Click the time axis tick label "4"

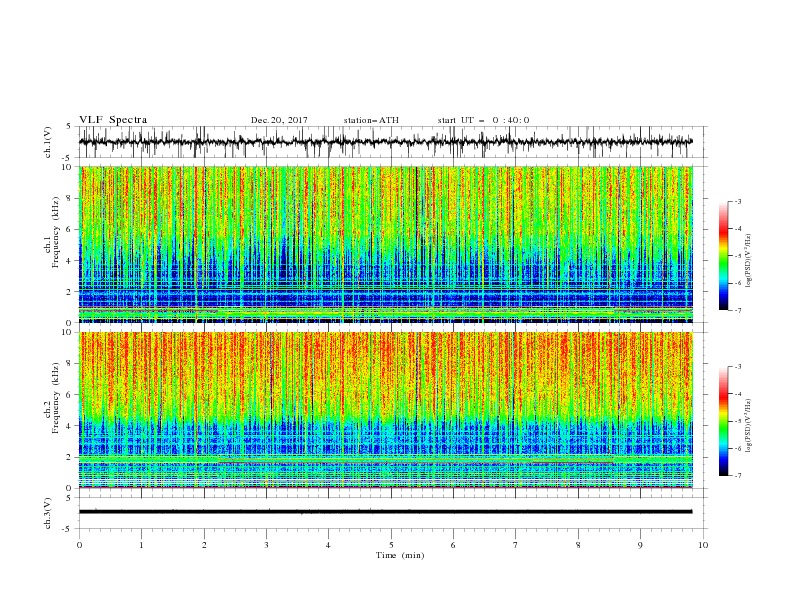coord(328,545)
